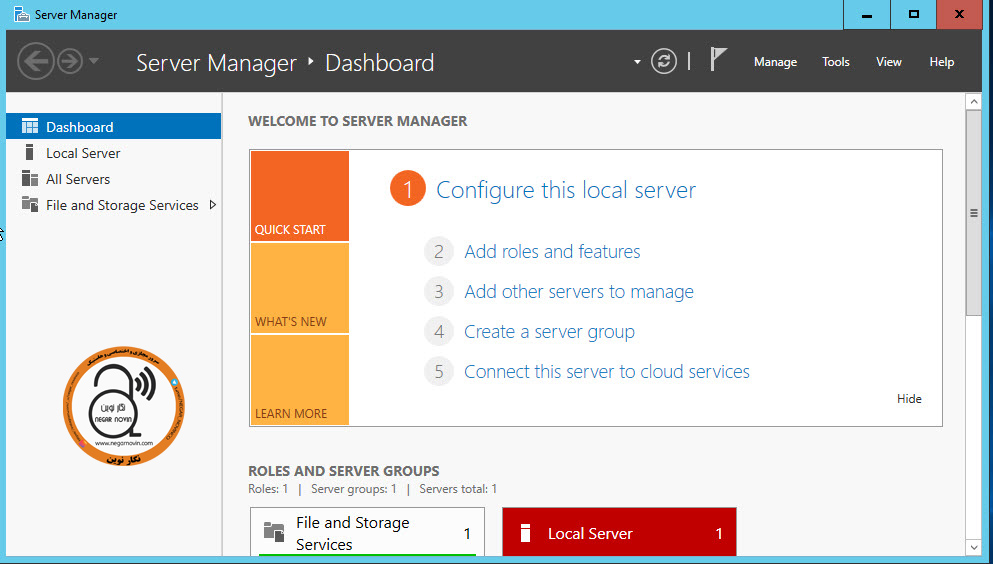Viewport: 993px width, 564px height.
Task: Click the 'ROLES AND SERVER GROUPS' heading
Action: tap(343, 471)
